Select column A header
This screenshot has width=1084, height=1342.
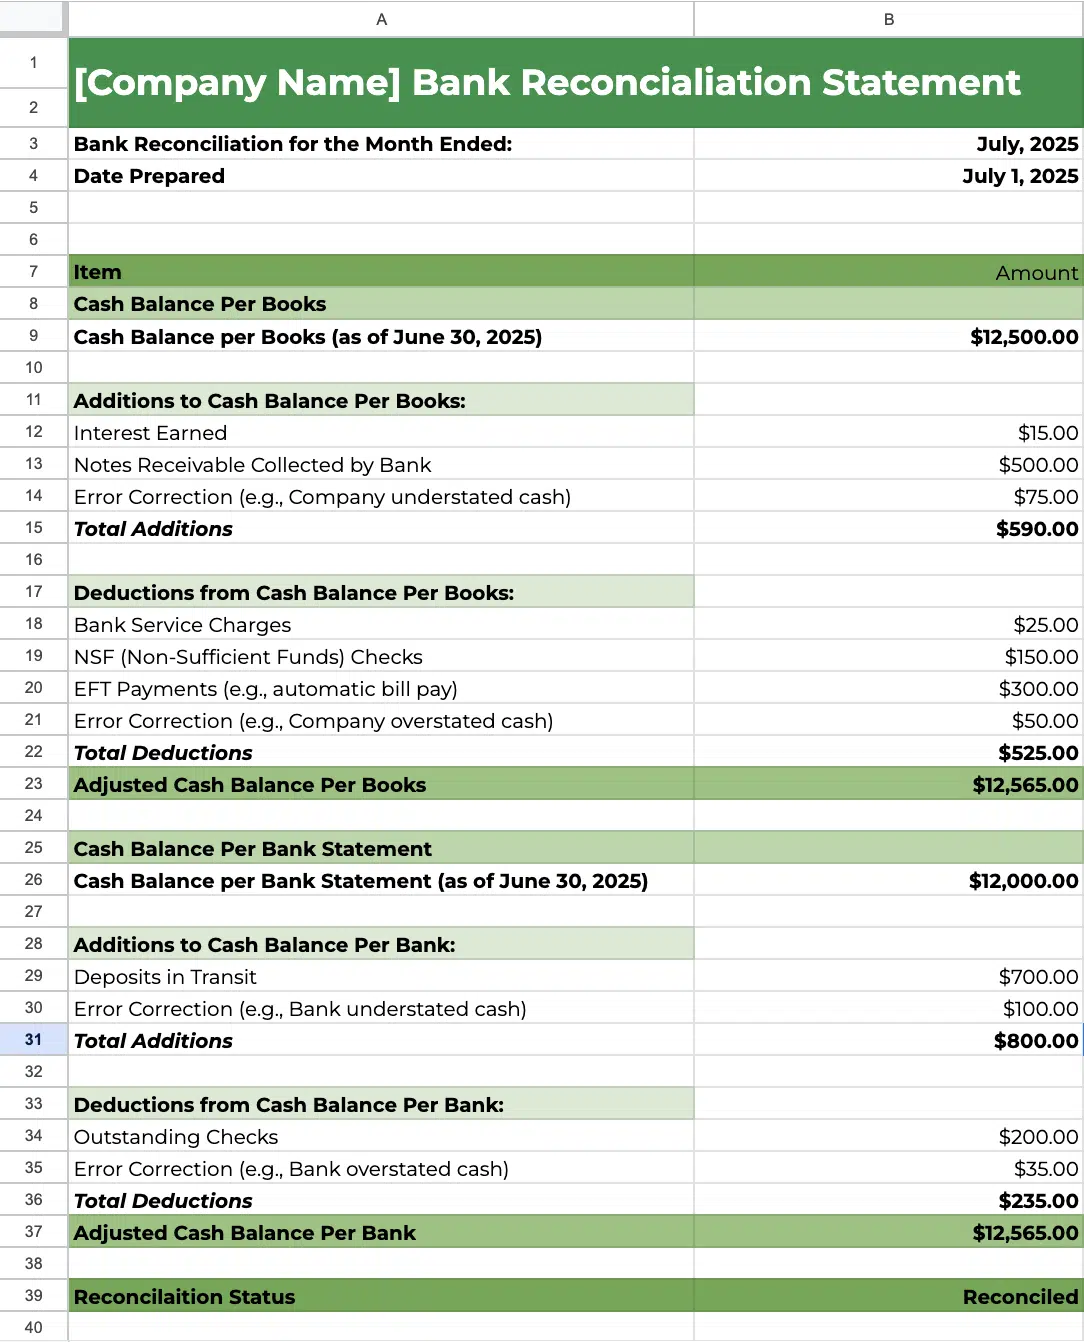point(381,19)
